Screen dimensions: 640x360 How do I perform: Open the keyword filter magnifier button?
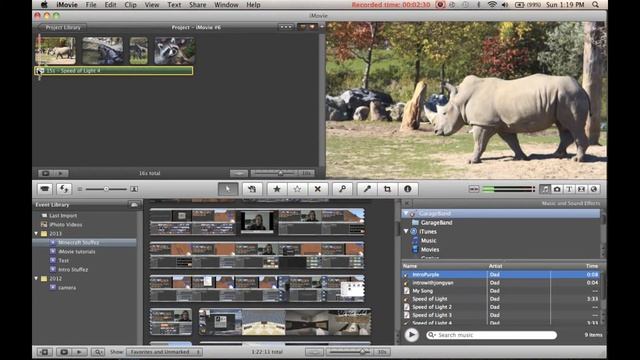pos(98,352)
